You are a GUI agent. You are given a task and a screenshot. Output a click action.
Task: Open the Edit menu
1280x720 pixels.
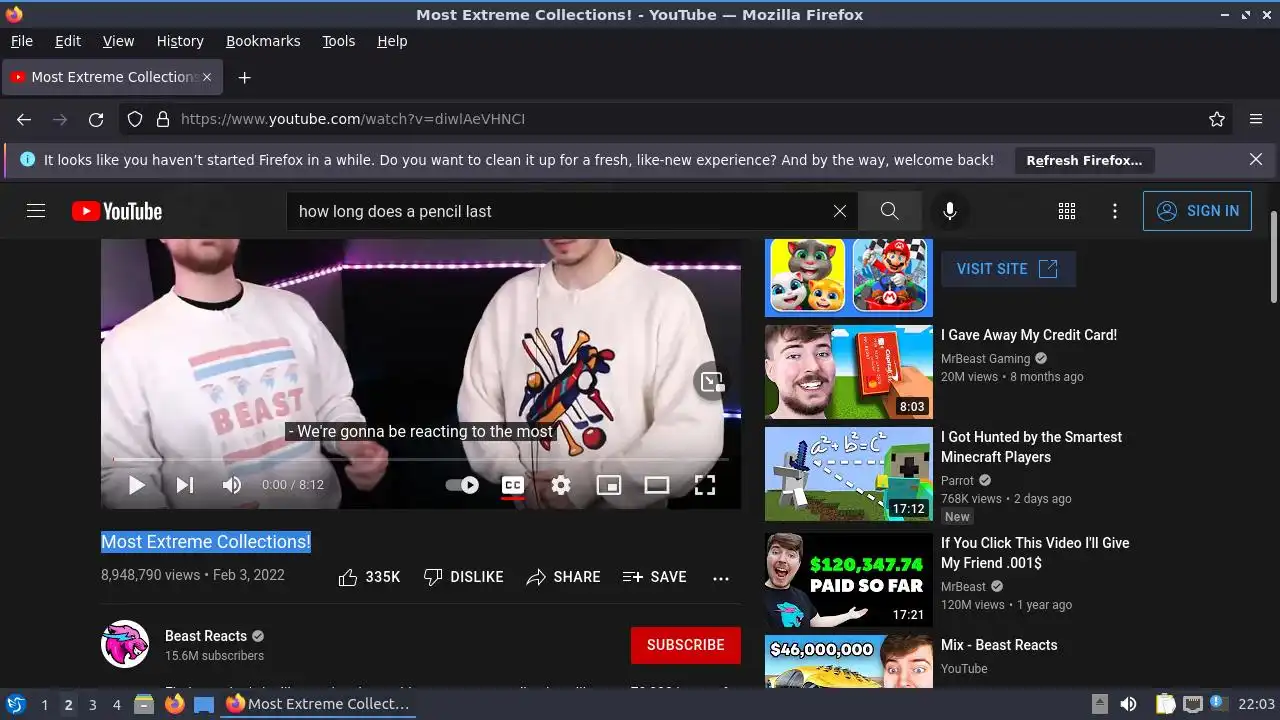click(x=68, y=41)
